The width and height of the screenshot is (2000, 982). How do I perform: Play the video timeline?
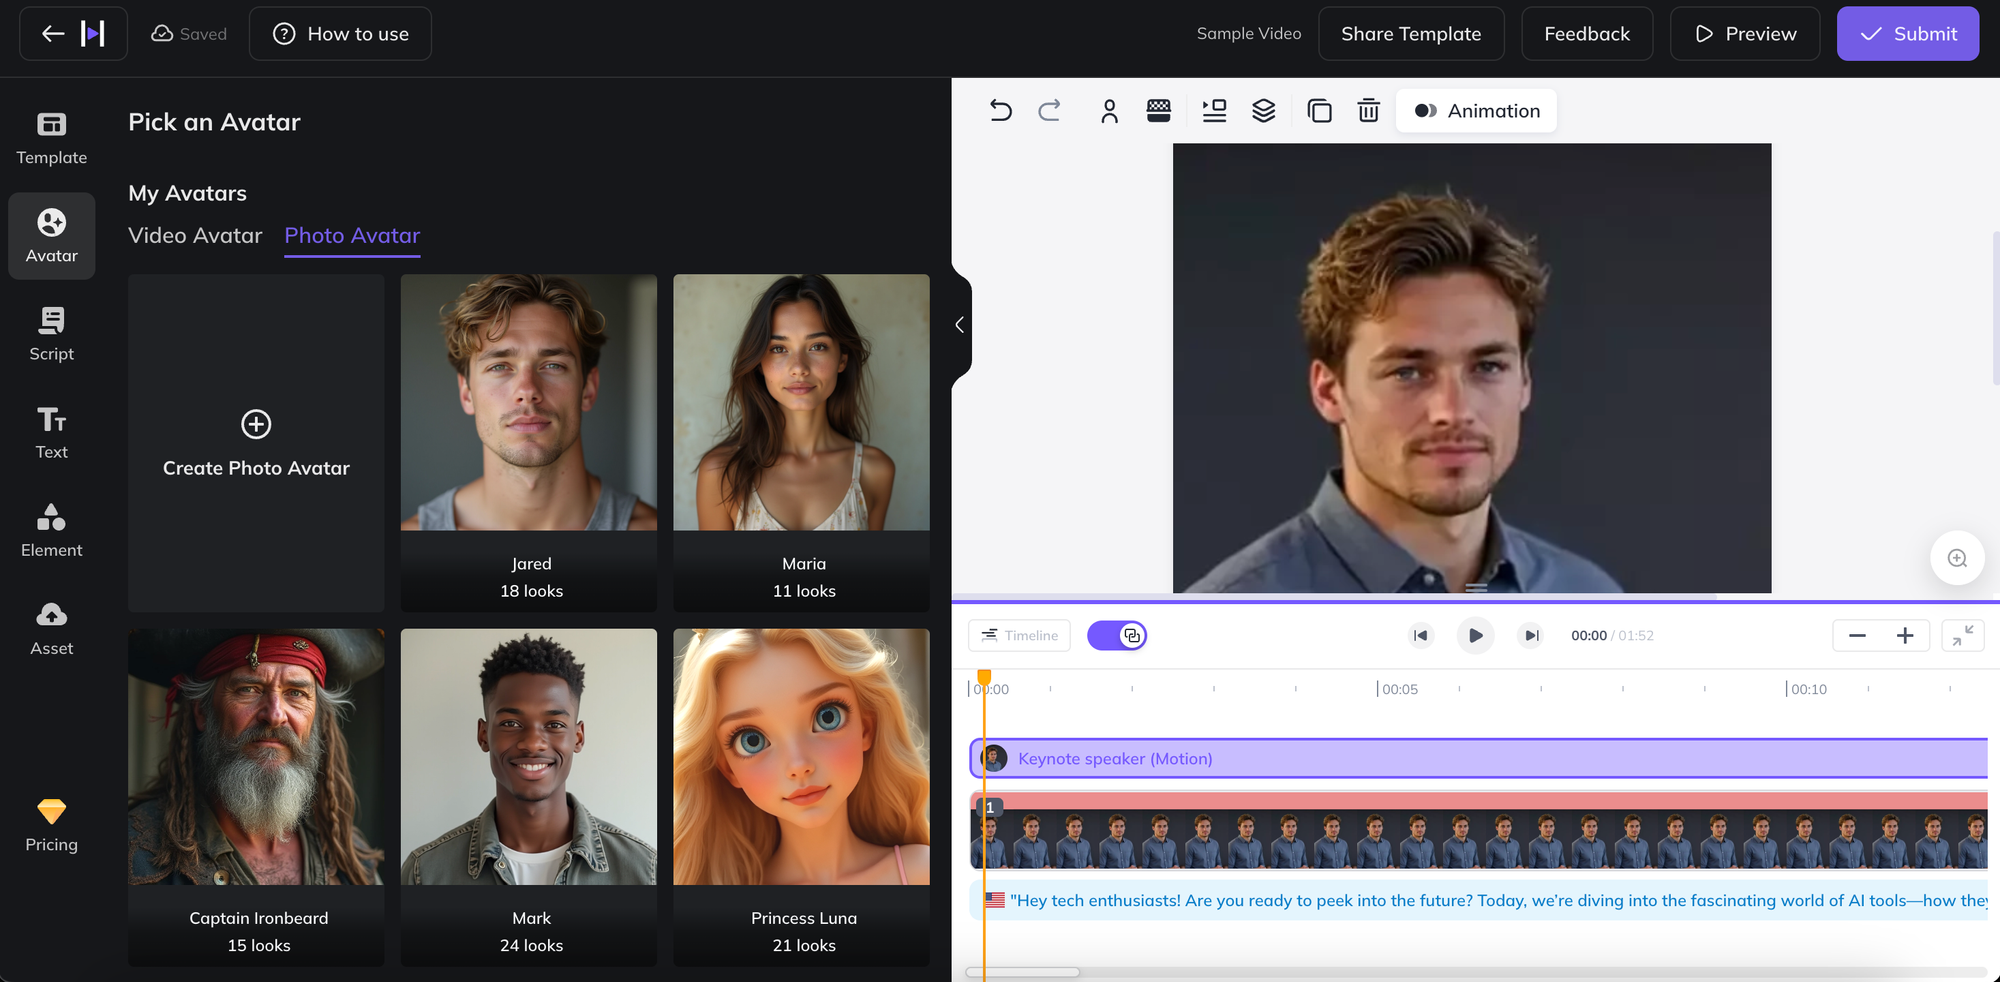pos(1475,636)
